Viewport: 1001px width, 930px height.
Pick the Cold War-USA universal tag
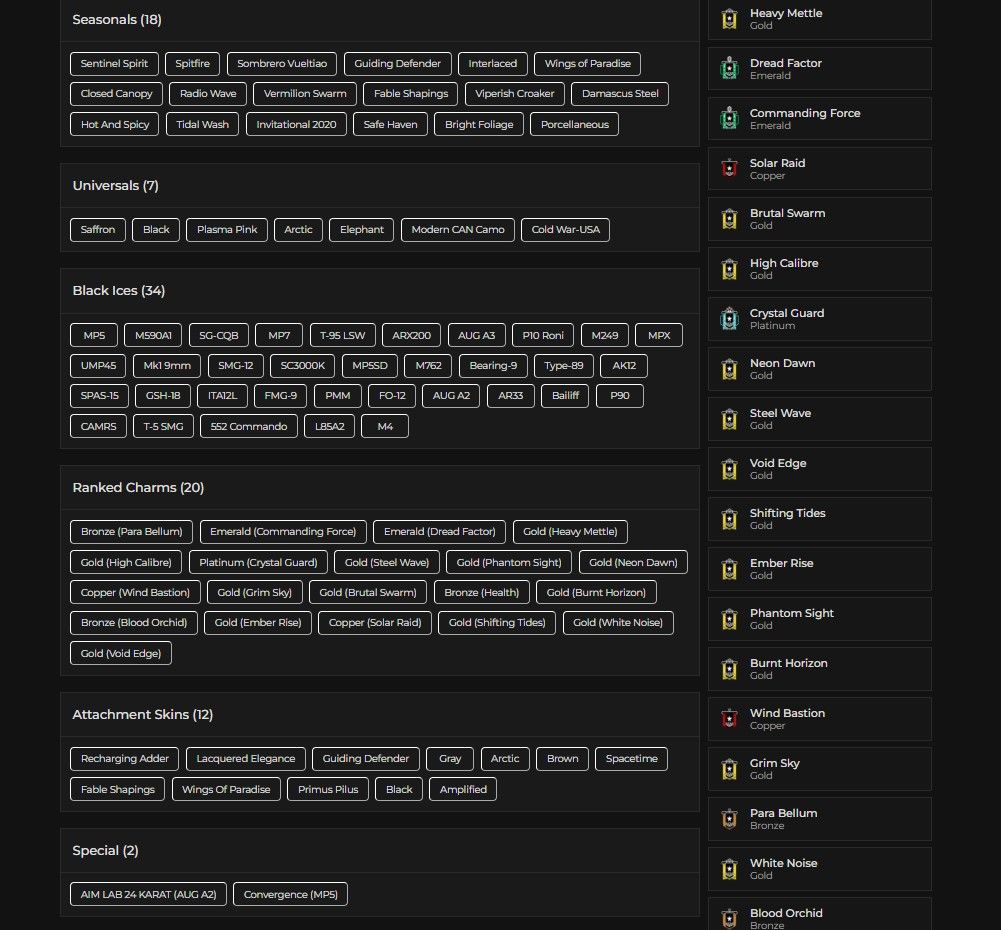tap(566, 229)
